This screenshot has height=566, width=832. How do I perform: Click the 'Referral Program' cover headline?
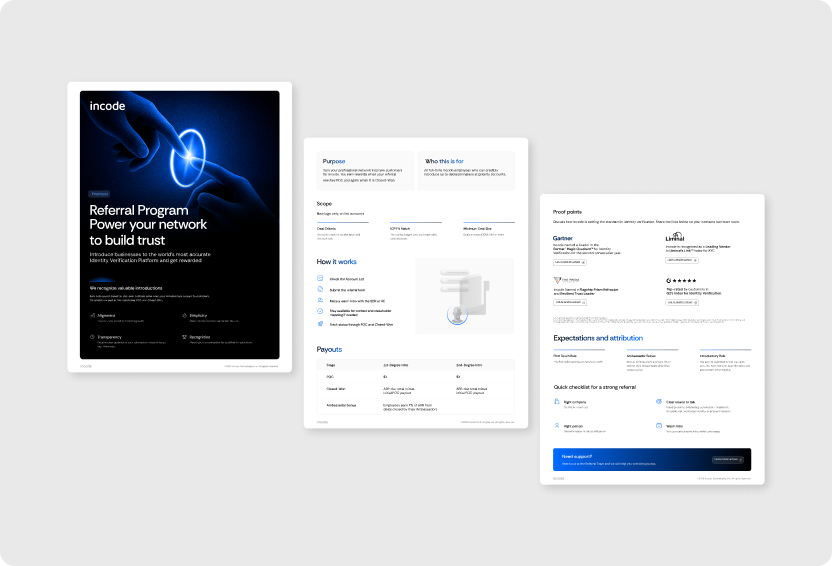tap(138, 210)
